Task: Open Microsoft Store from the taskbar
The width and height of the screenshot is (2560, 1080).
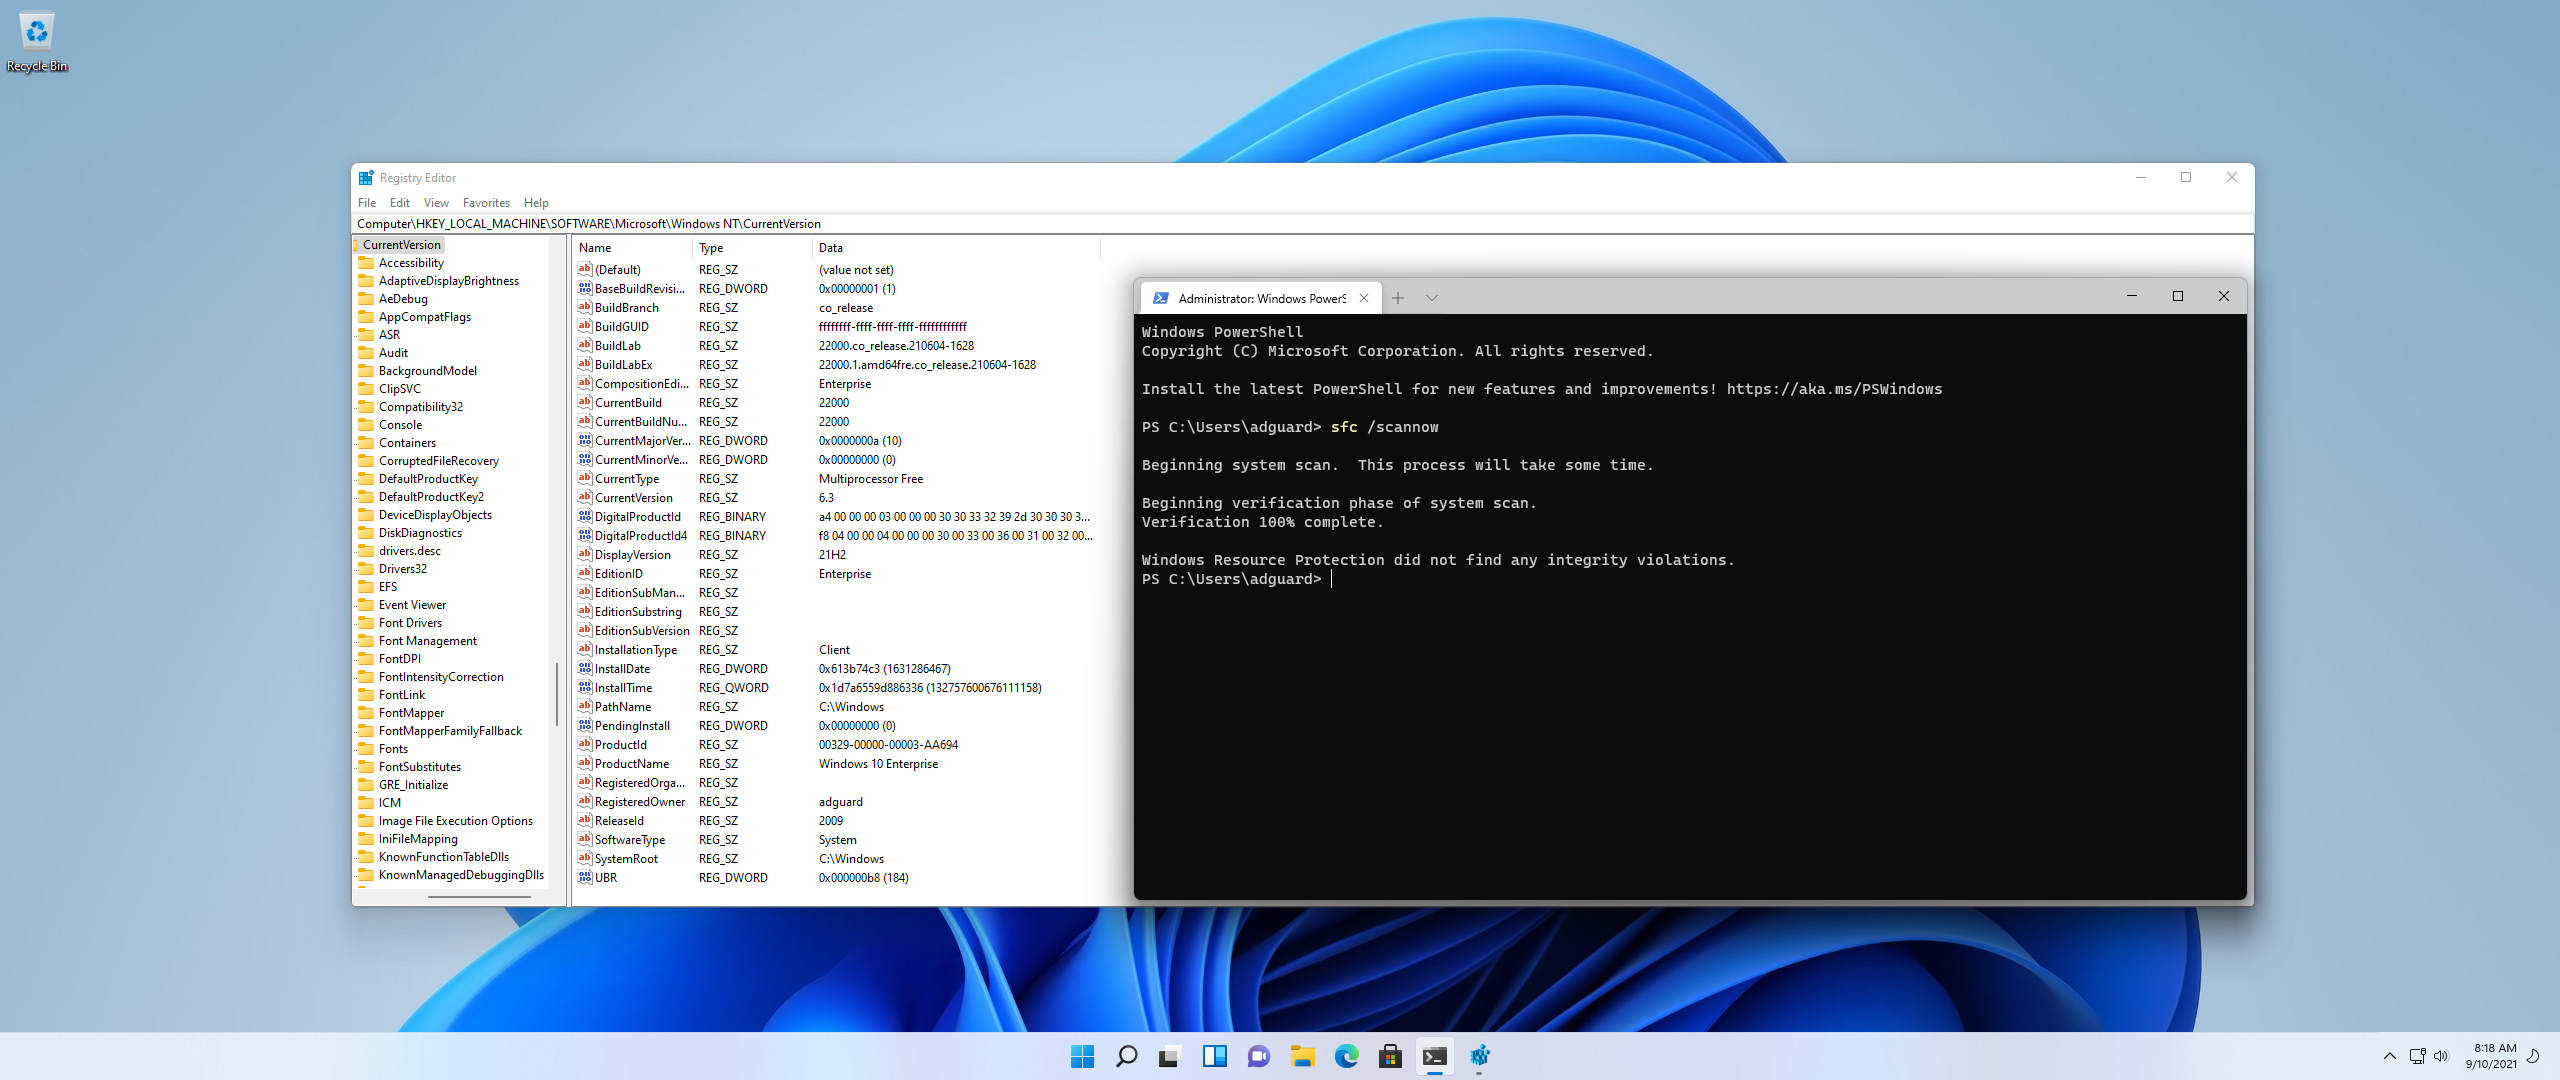Action: tap(1390, 1056)
